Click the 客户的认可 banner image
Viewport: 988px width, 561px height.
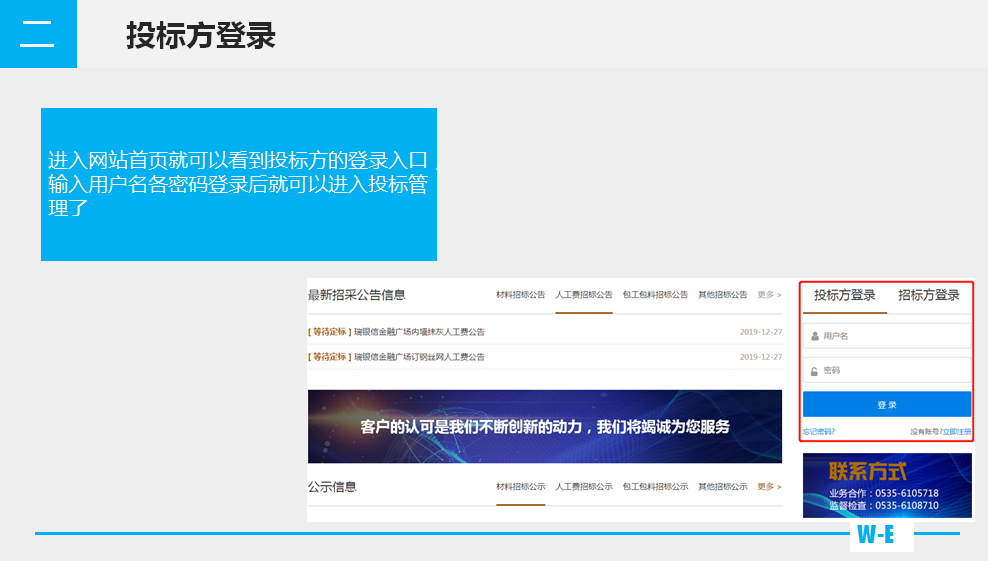click(x=544, y=427)
